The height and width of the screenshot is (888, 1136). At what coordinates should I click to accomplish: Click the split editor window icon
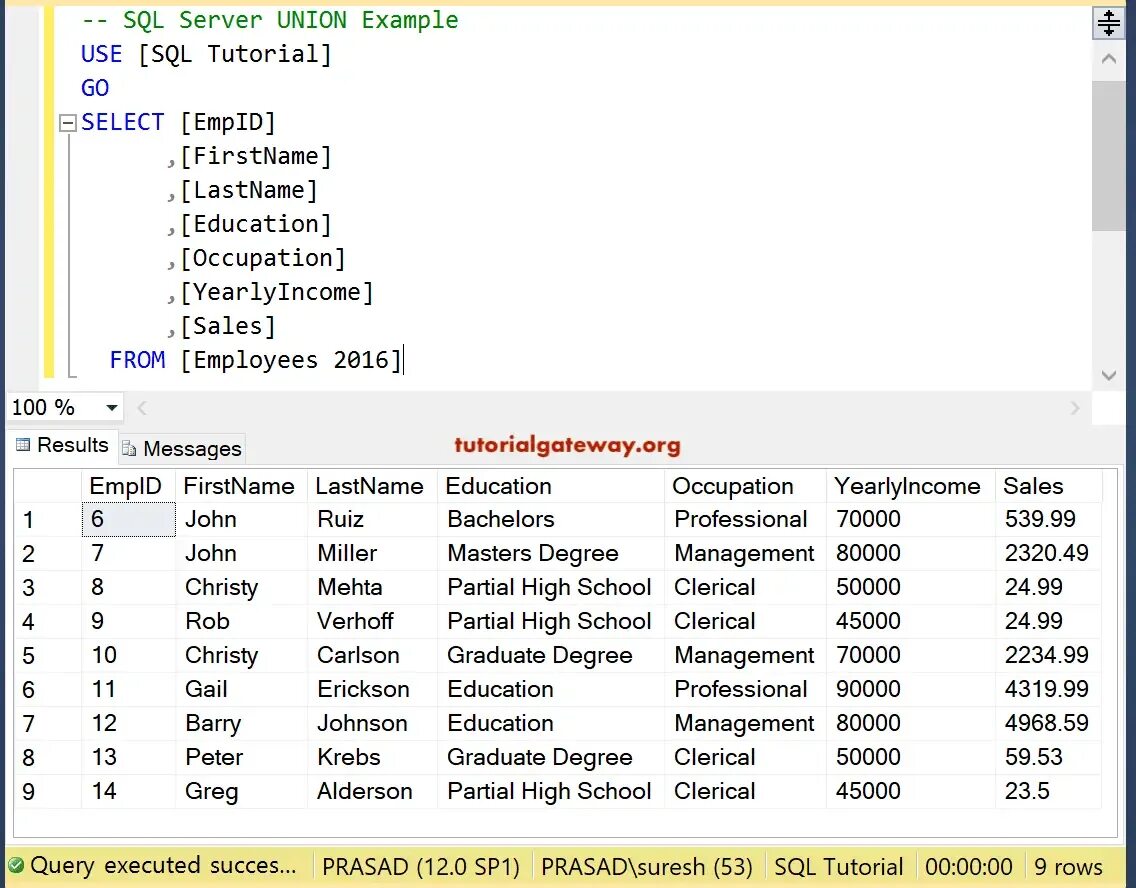click(1108, 22)
